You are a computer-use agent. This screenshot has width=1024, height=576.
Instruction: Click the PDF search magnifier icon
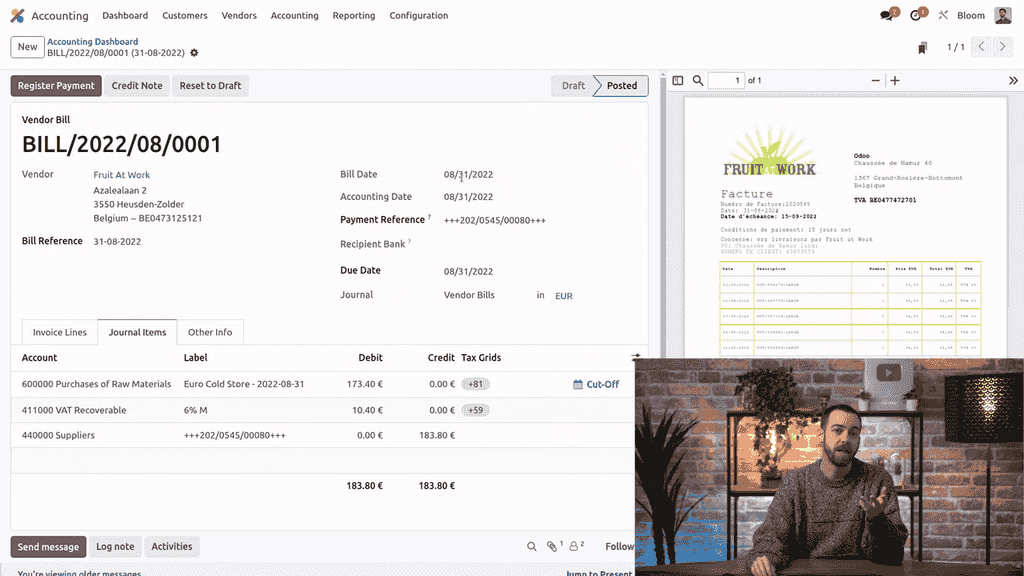click(698, 81)
